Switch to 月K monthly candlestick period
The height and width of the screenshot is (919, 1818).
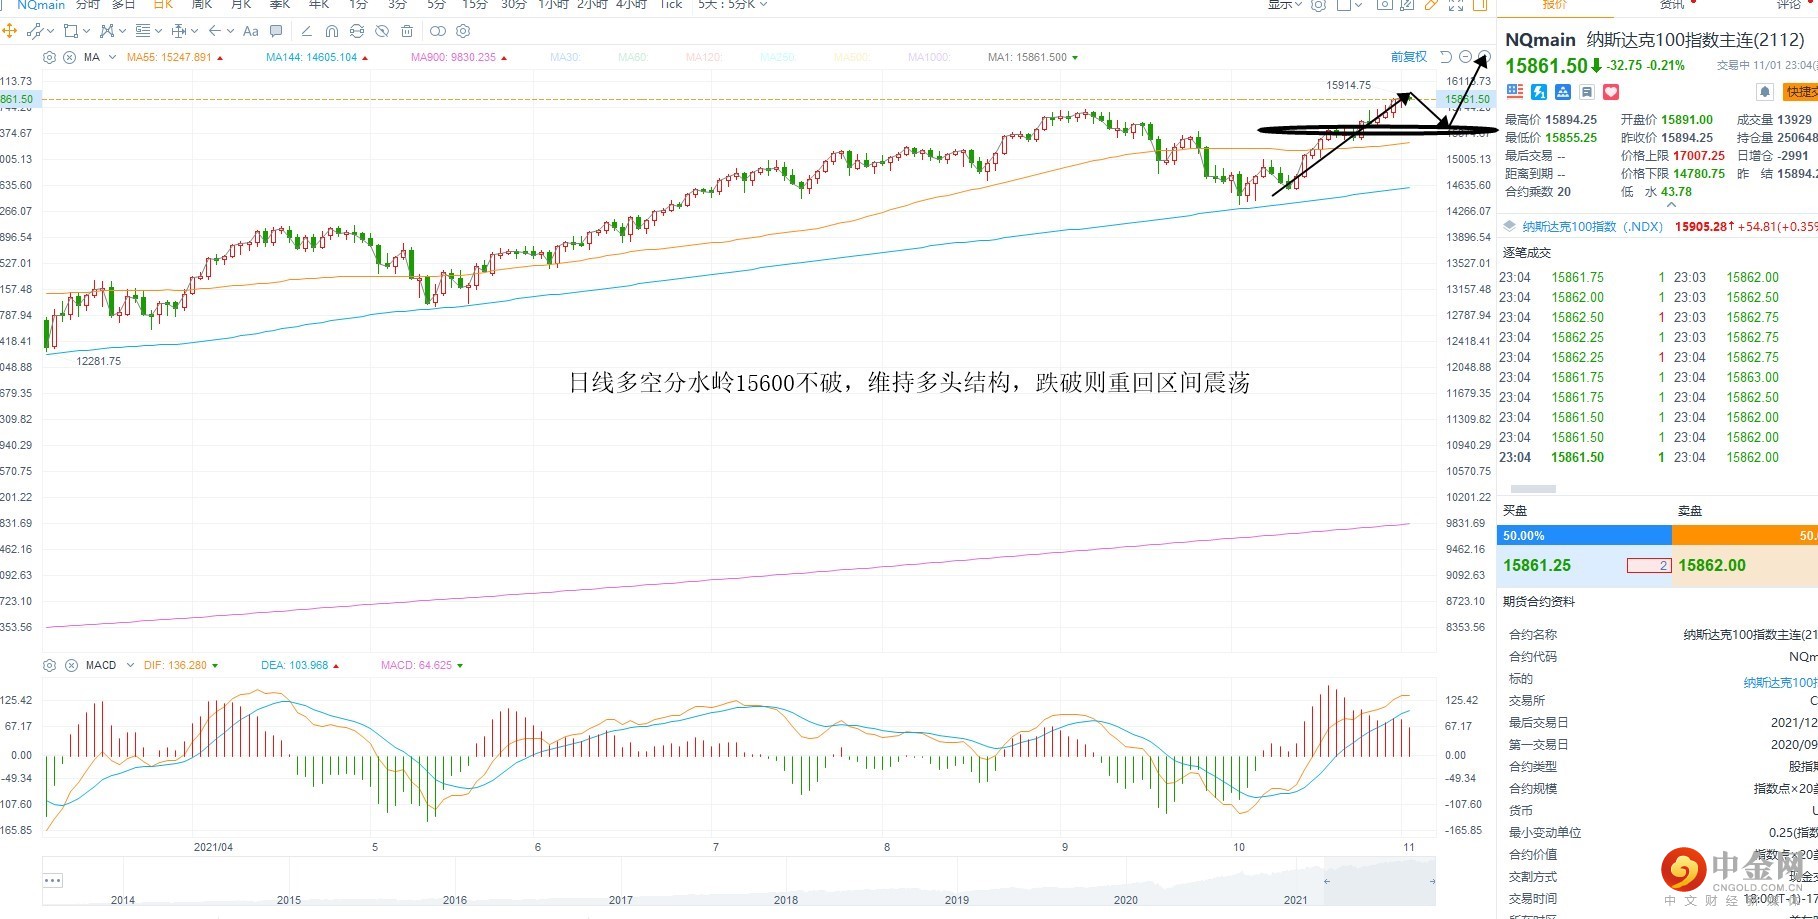[241, 5]
